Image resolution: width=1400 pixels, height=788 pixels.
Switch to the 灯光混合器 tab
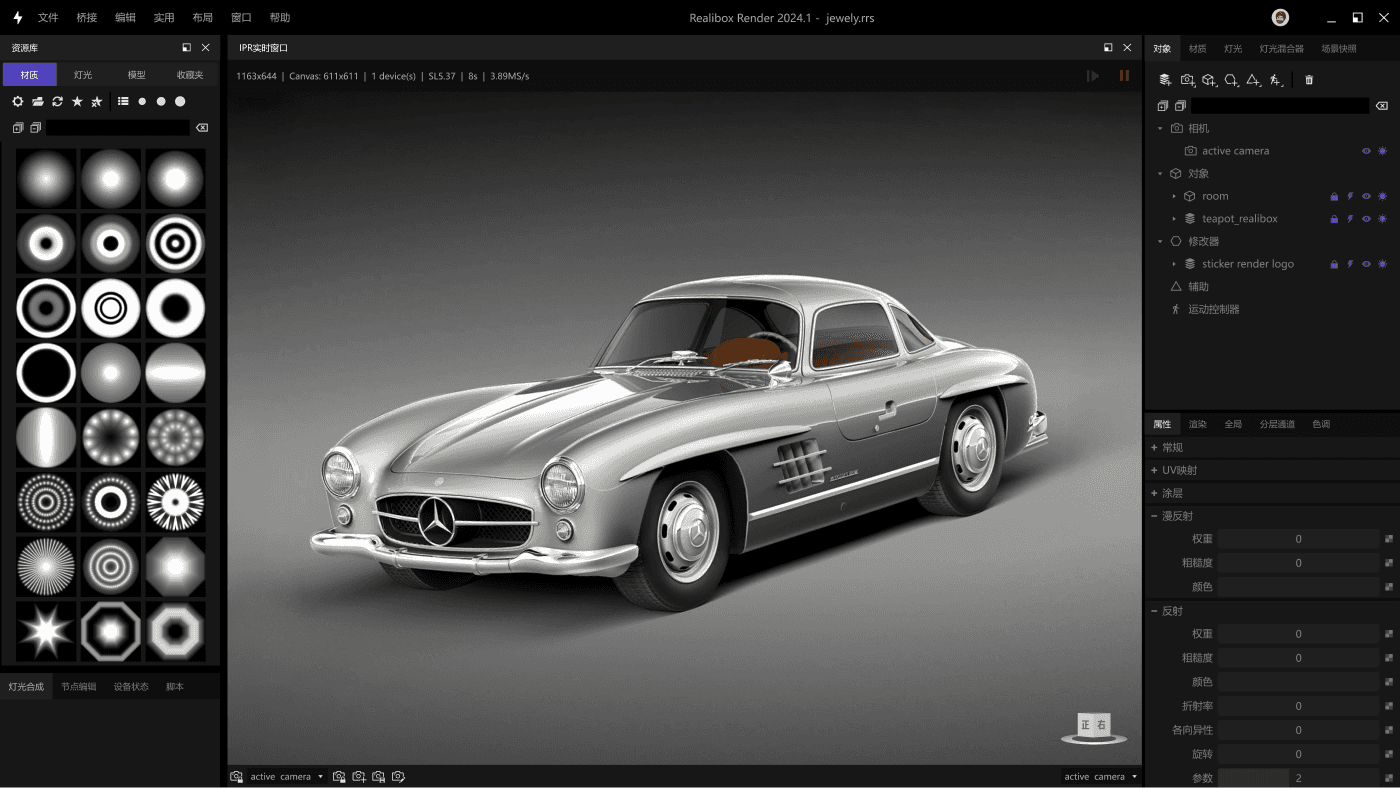tap(1281, 48)
